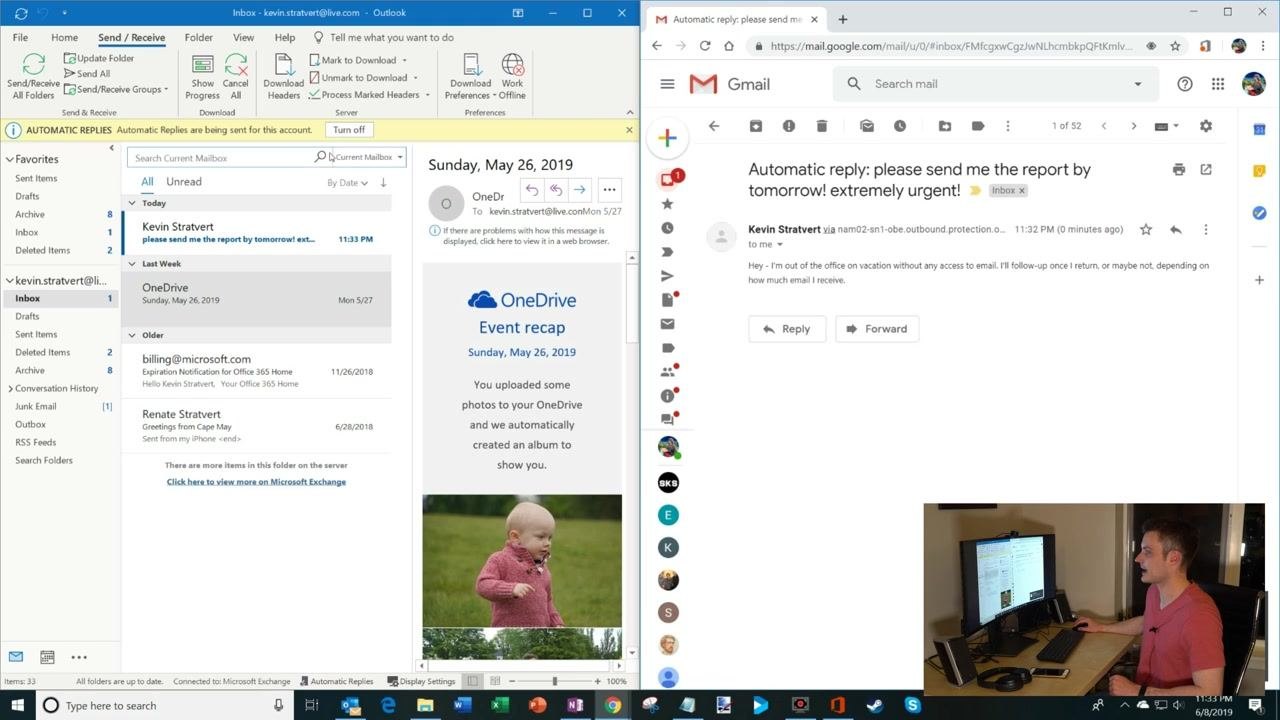The image size is (1280, 720).
Task: Open Mark to Download dropdown
Action: pyautogui.click(x=358, y=60)
